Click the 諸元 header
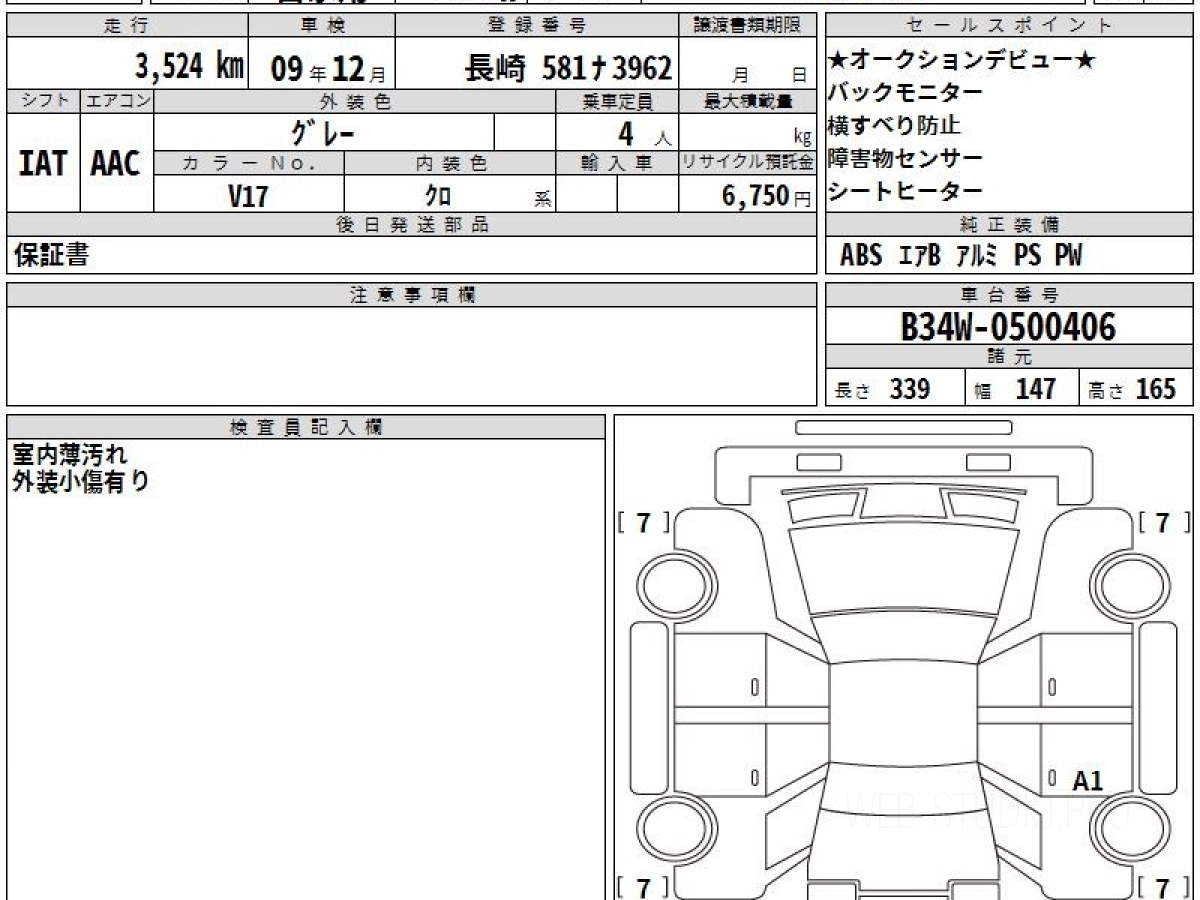Viewport: 1200px width, 900px height. point(1009,357)
